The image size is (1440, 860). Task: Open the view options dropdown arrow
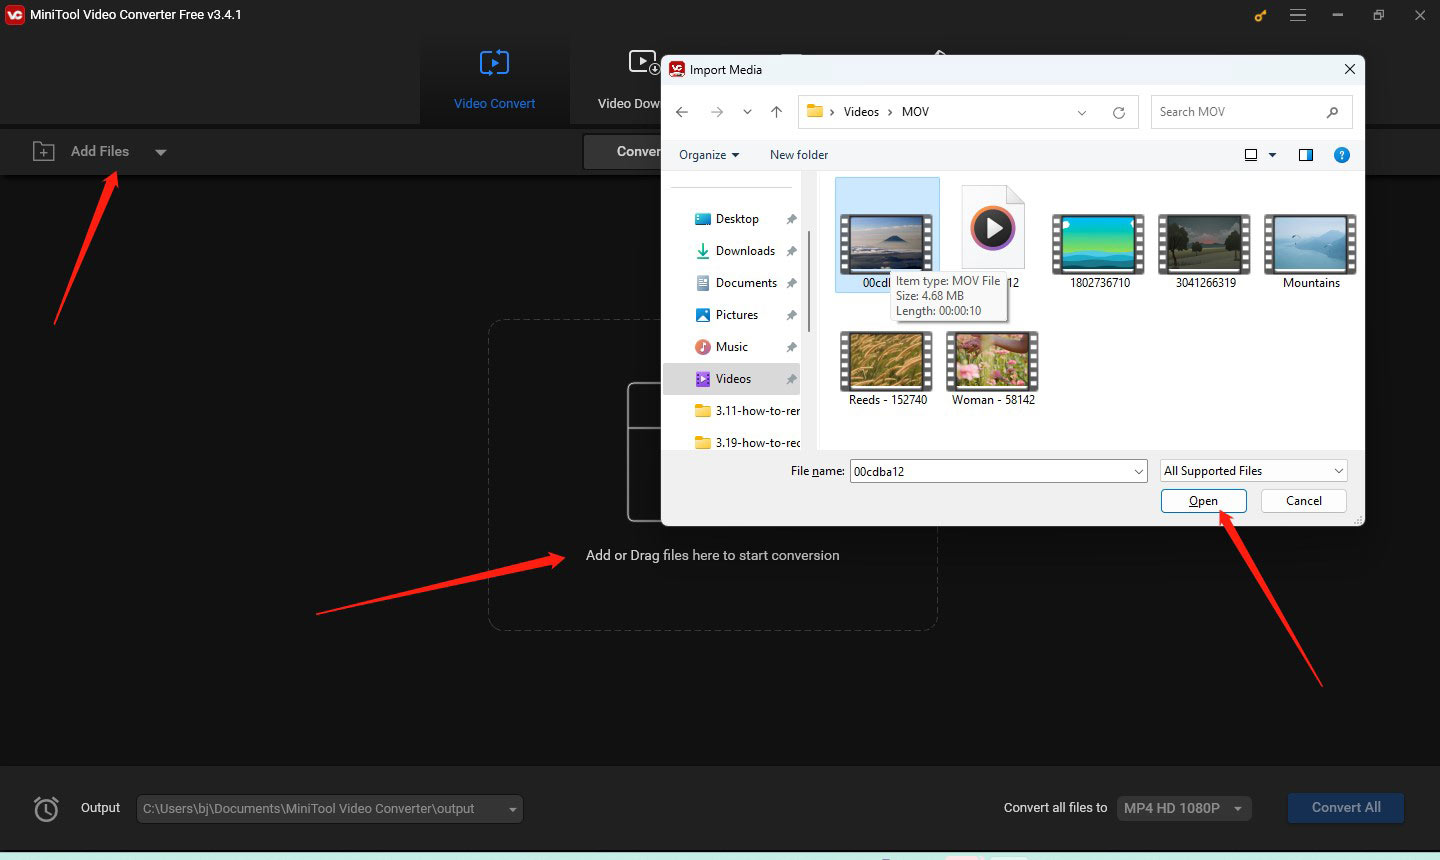[1272, 155]
